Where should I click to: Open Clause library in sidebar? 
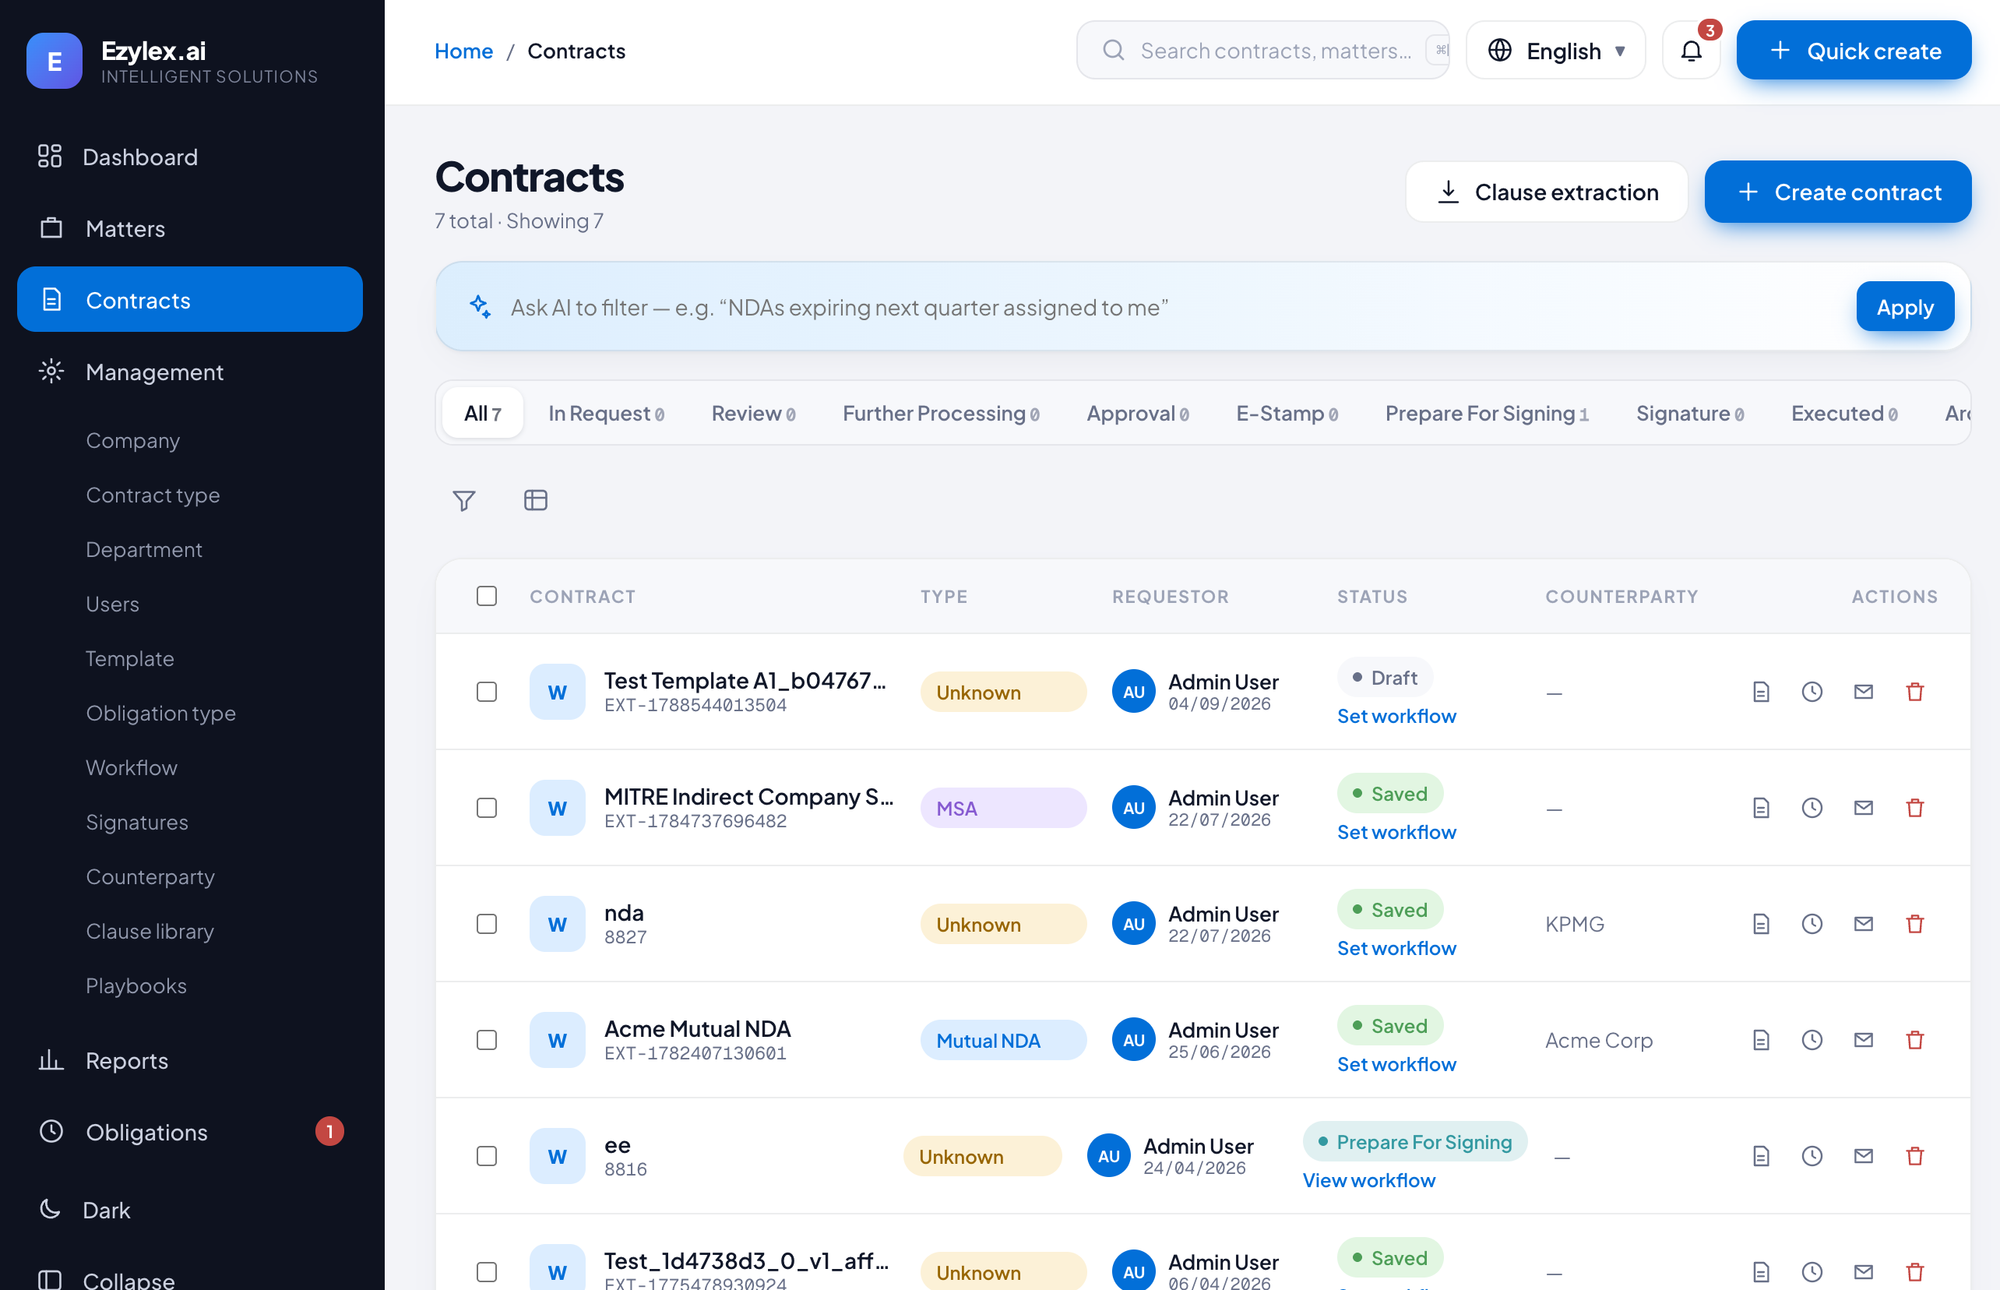[150, 931]
